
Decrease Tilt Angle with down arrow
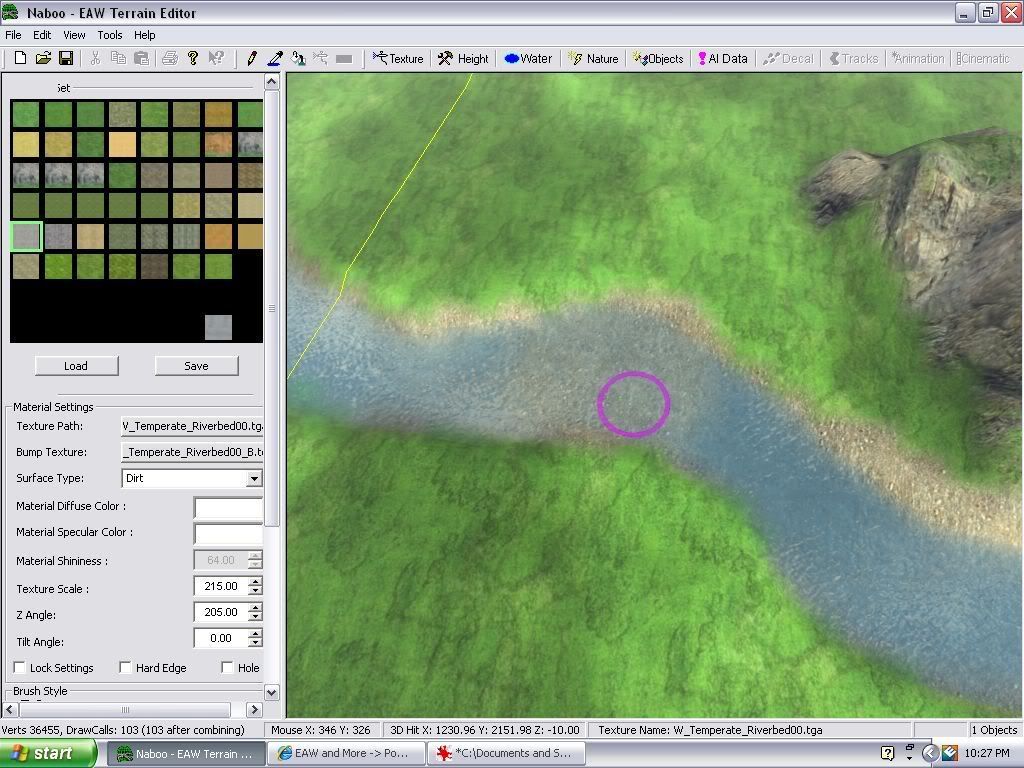(255, 643)
